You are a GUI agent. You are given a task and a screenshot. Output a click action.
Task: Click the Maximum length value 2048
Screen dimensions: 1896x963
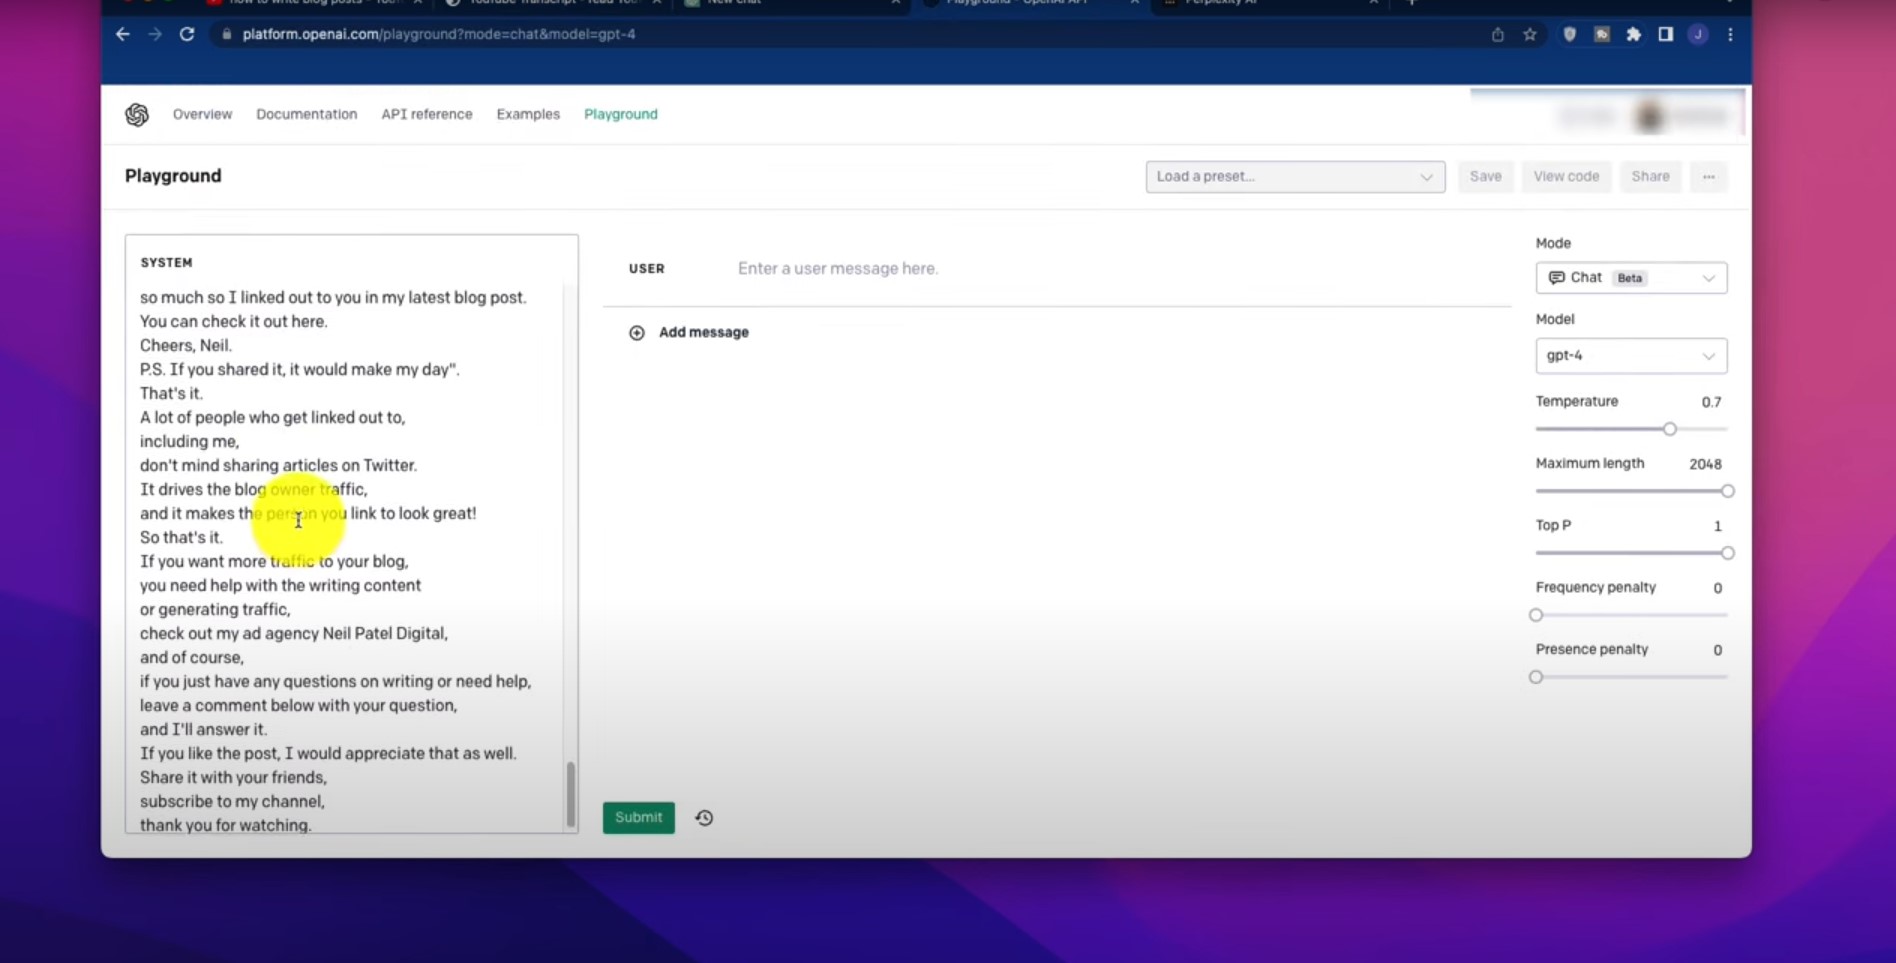tap(1705, 464)
